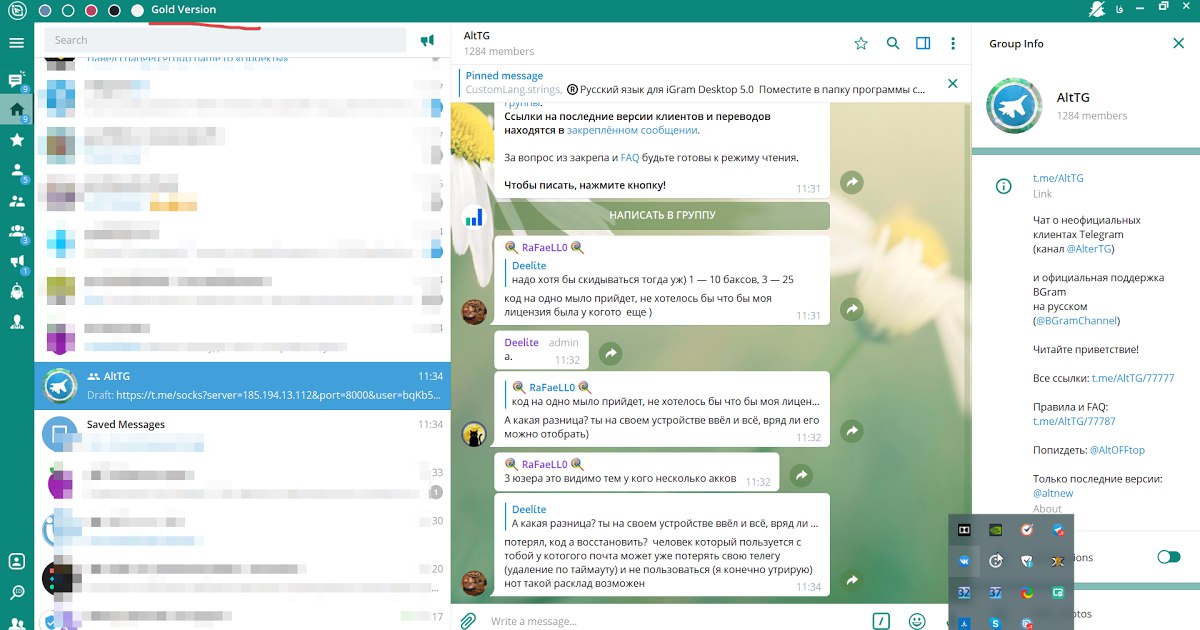Toggle the right info side panel icon
The width and height of the screenshot is (1200, 630).
pyautogui.click(x=923, y=43)
